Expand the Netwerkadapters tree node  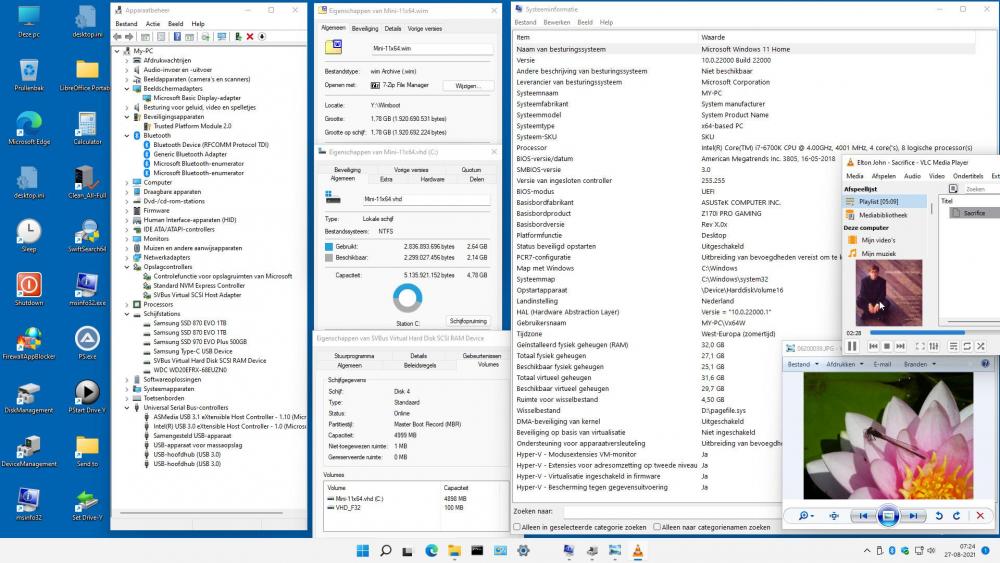pos(127,257)
